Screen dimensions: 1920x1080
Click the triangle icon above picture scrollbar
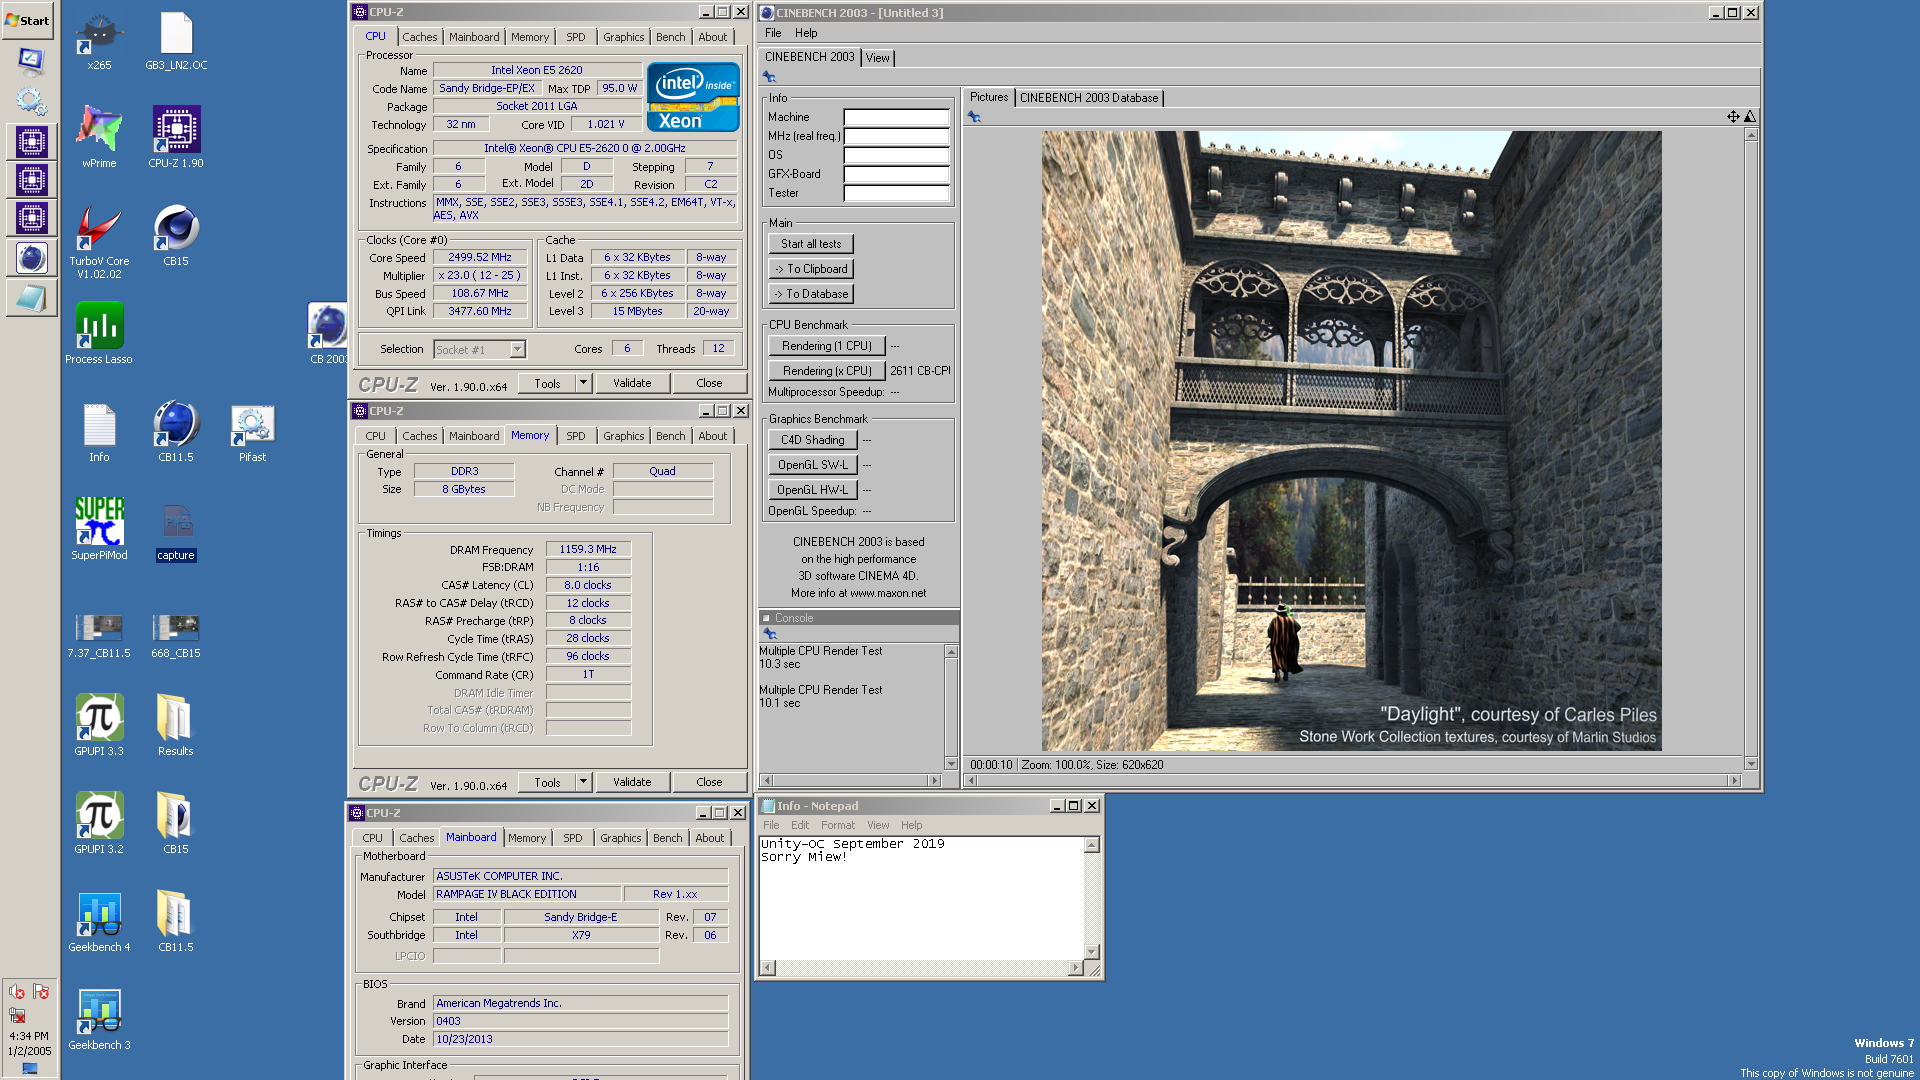[x=1750, y=117]
